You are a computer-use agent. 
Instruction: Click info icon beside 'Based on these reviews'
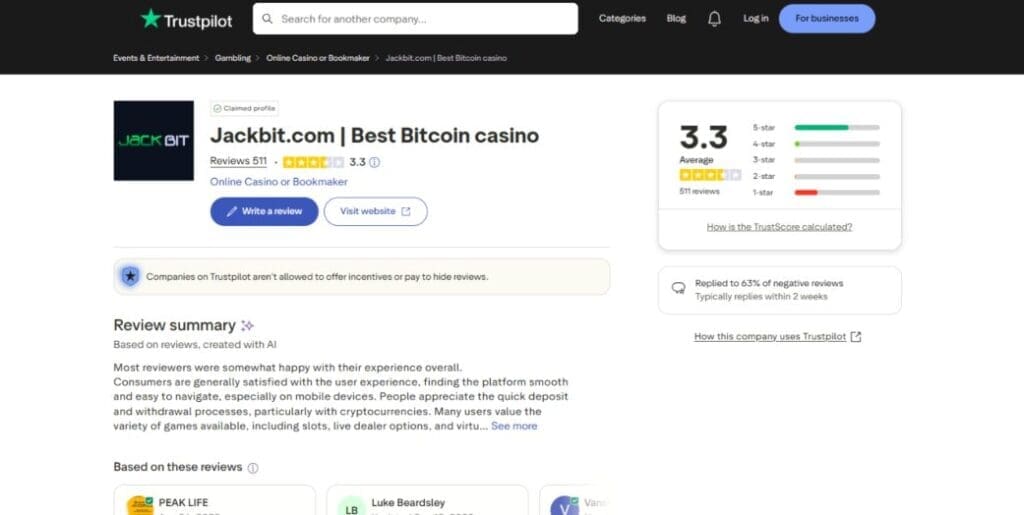pyautogui.click(x=253, y=467)
